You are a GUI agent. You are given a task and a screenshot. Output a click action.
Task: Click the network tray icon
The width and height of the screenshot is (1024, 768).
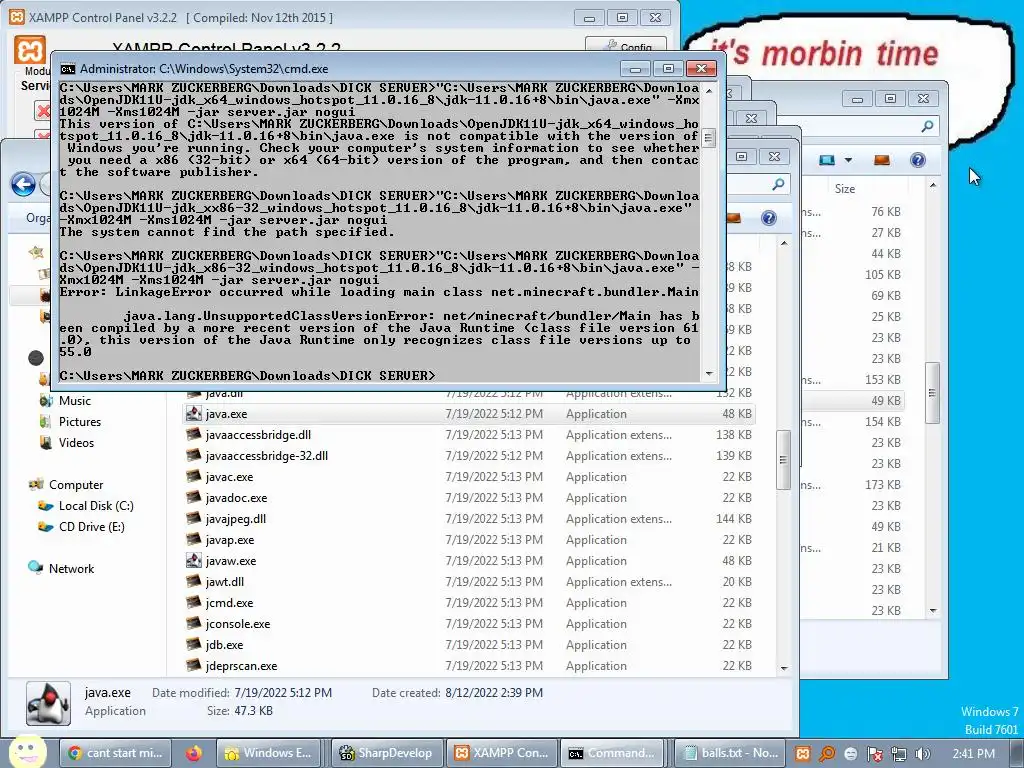(899, 754)
